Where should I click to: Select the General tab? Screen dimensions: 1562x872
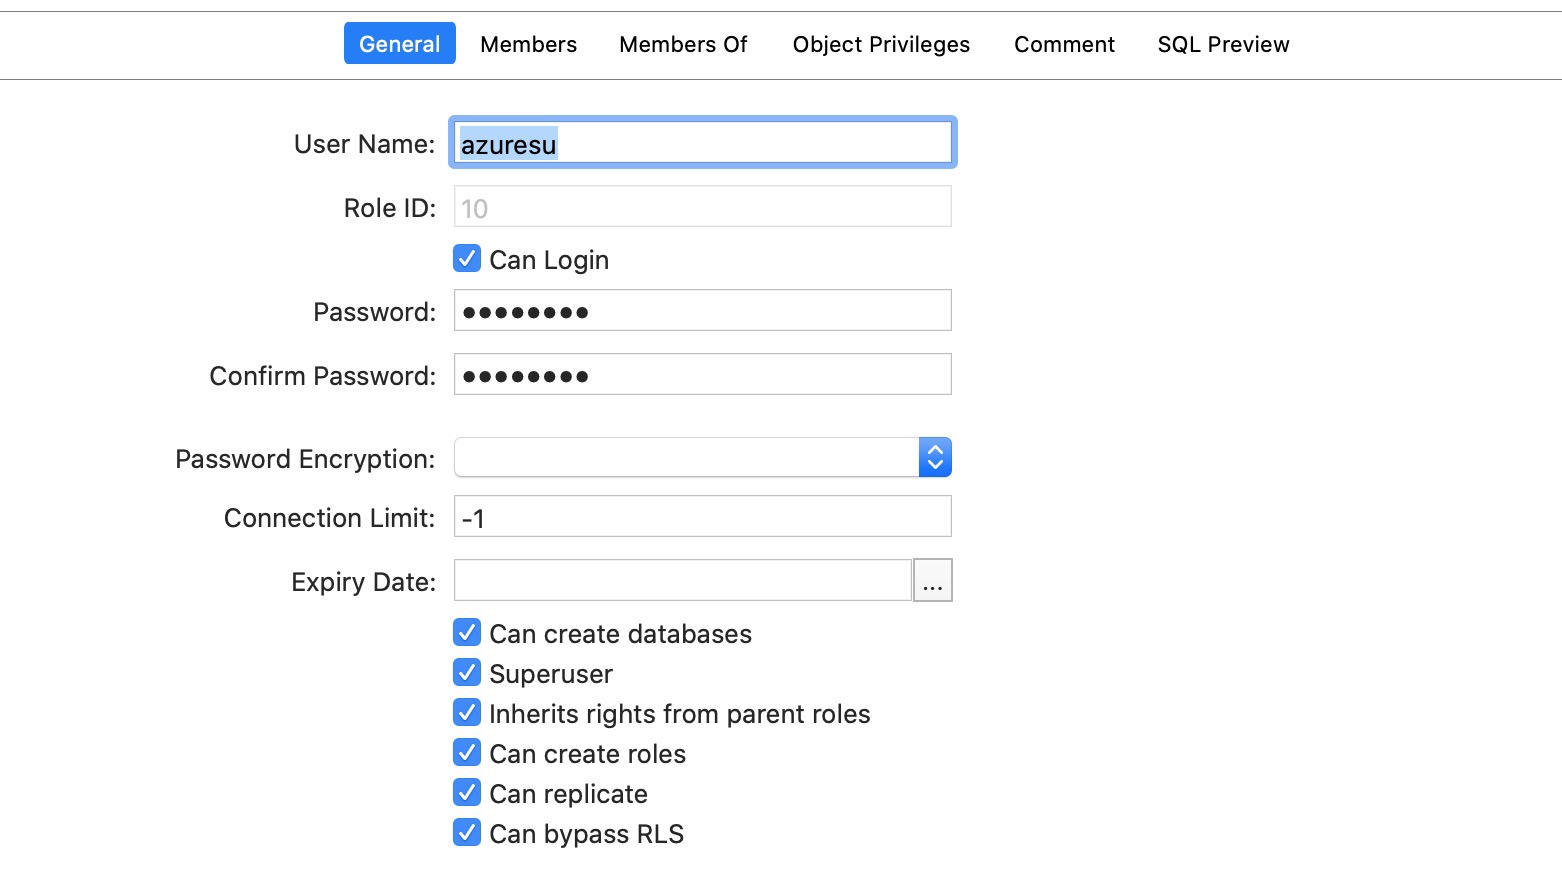click(399, 44)
